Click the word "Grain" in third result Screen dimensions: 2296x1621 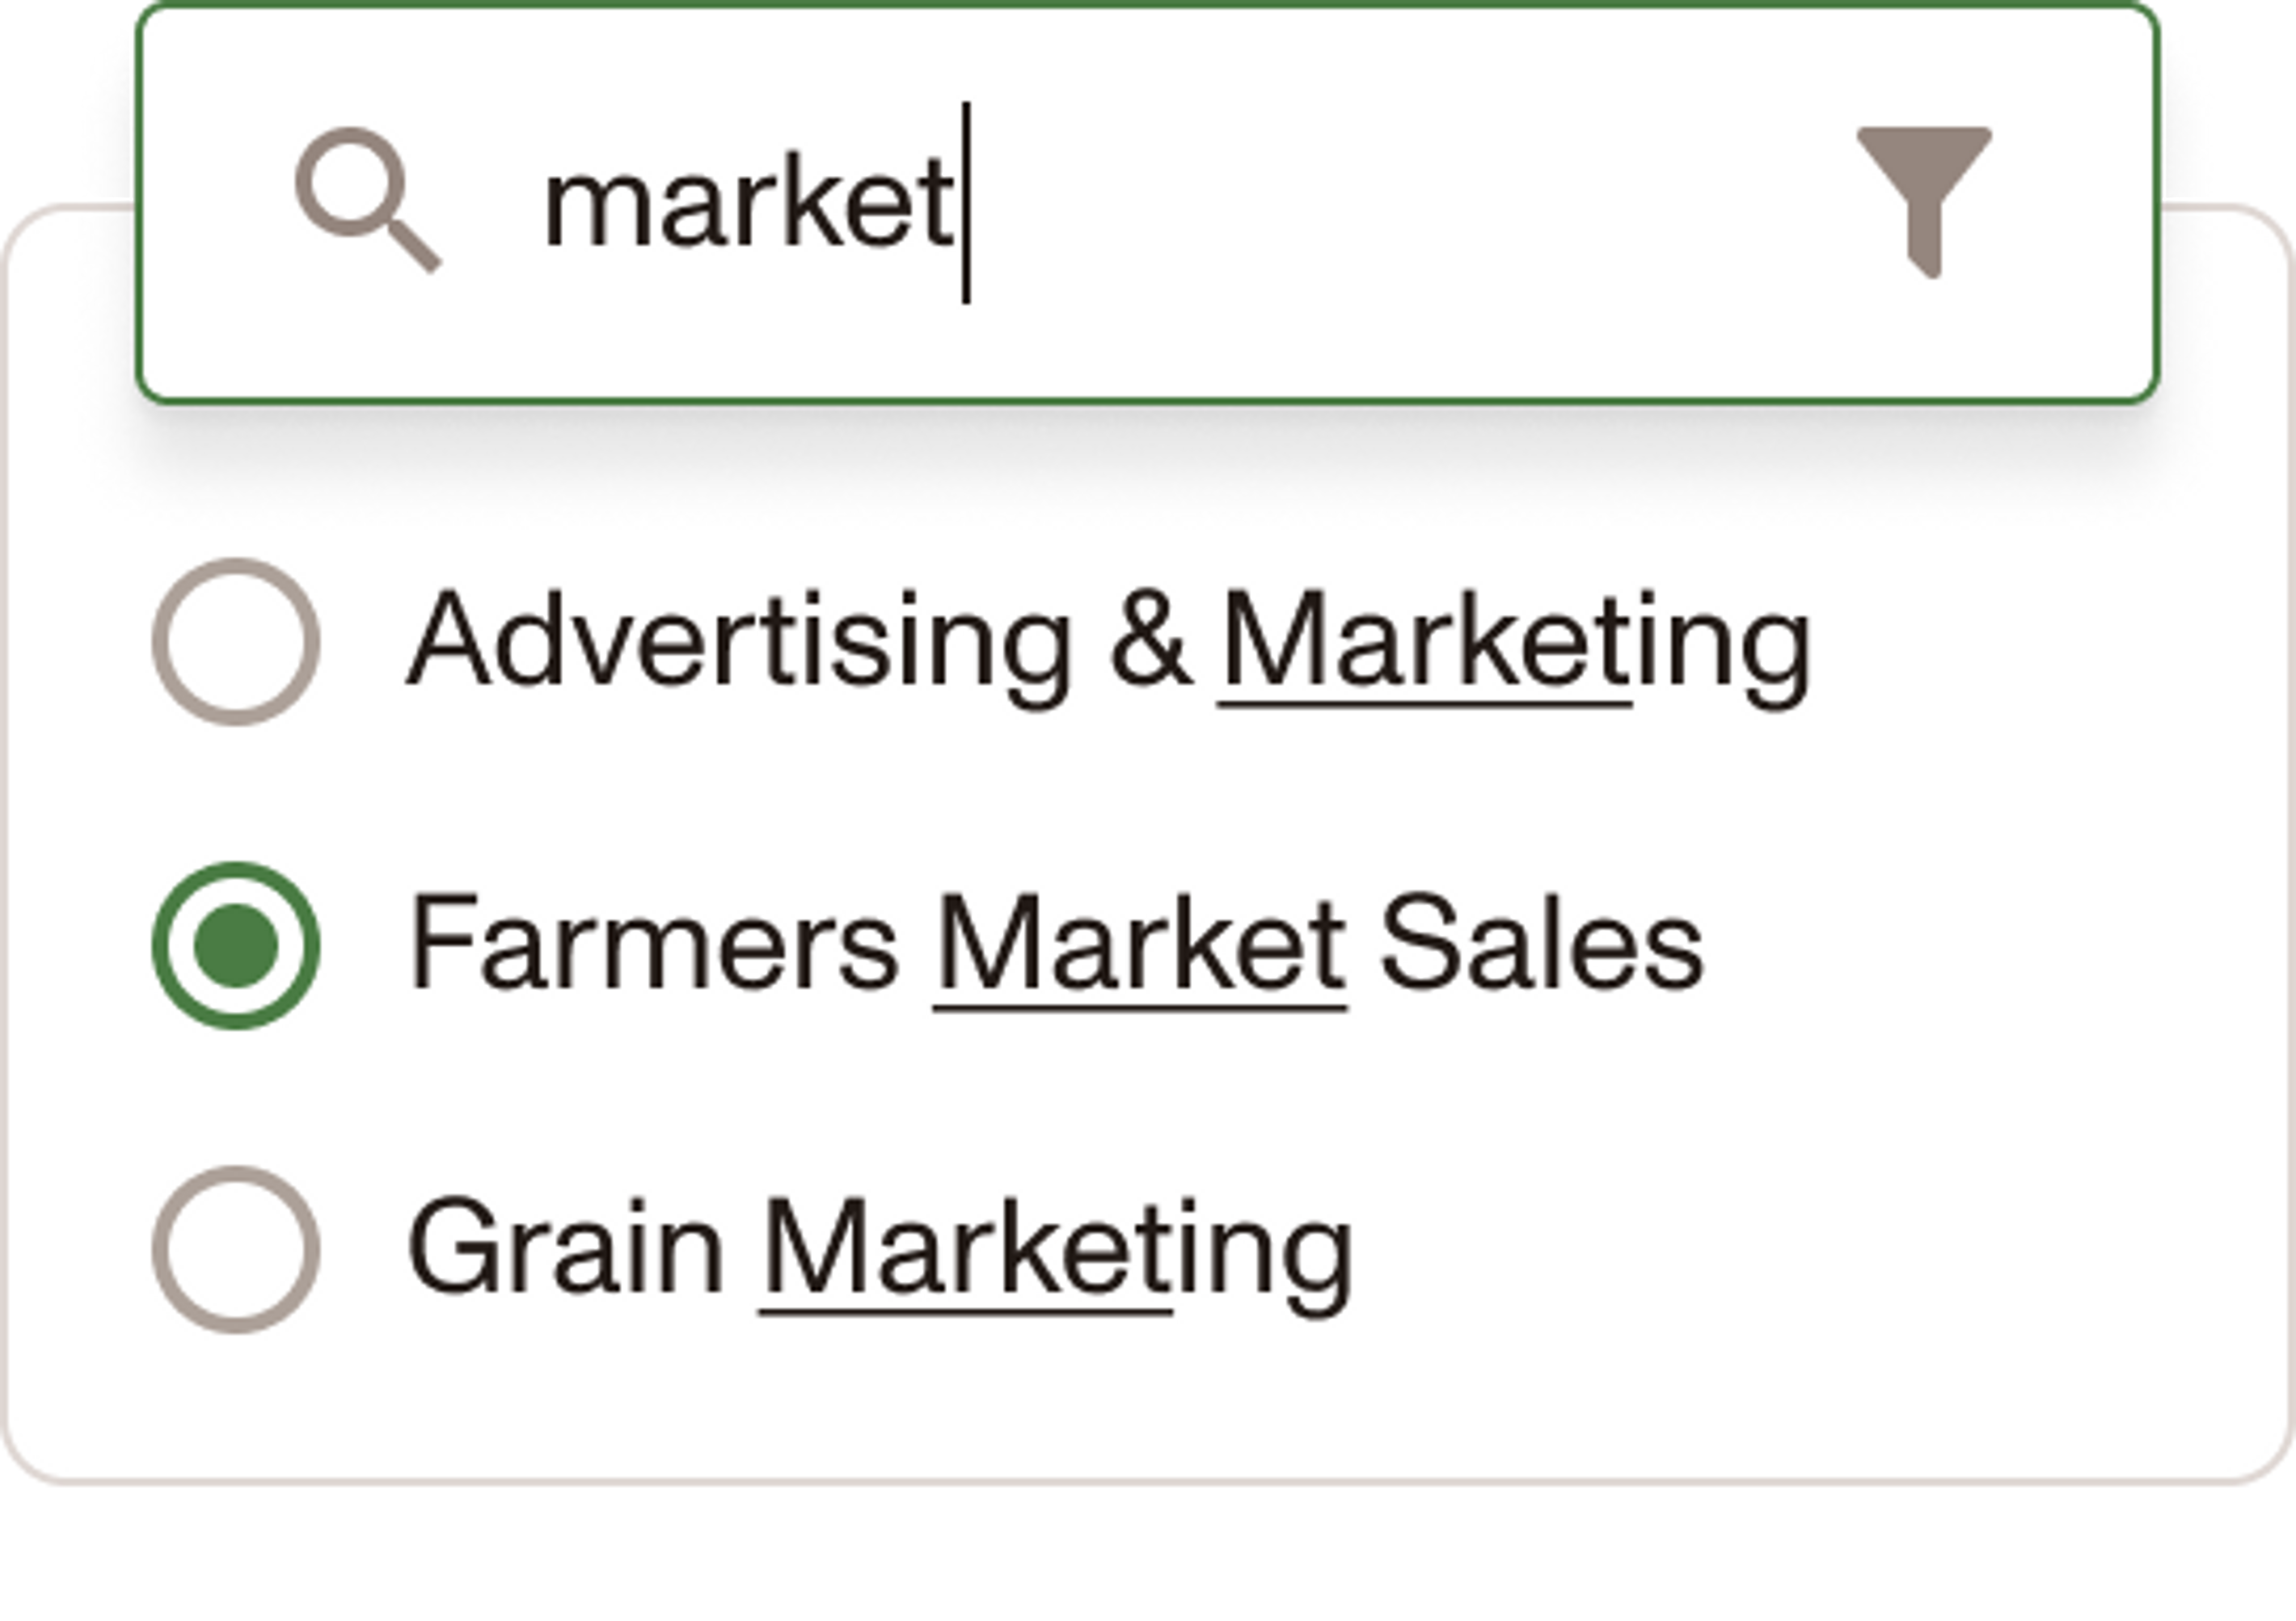(x=566, y=1249)
